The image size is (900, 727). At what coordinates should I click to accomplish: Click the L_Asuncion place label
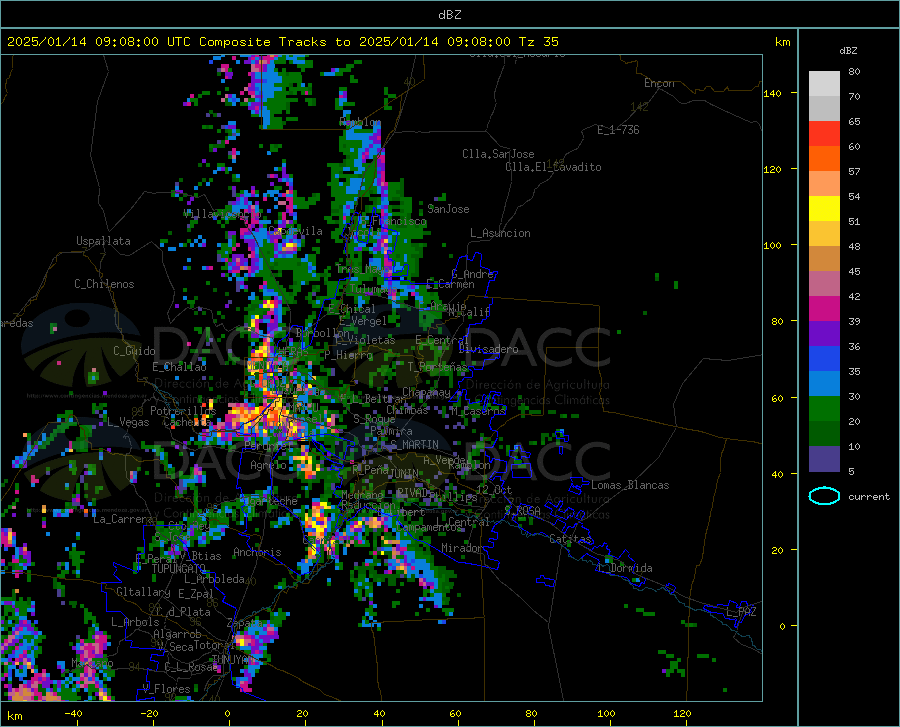(x=500, y=233)
